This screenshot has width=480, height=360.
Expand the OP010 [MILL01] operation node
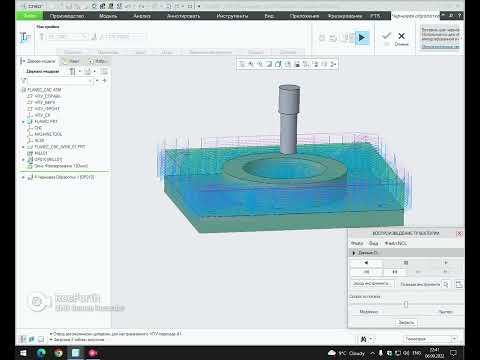[x=23, y=160]
